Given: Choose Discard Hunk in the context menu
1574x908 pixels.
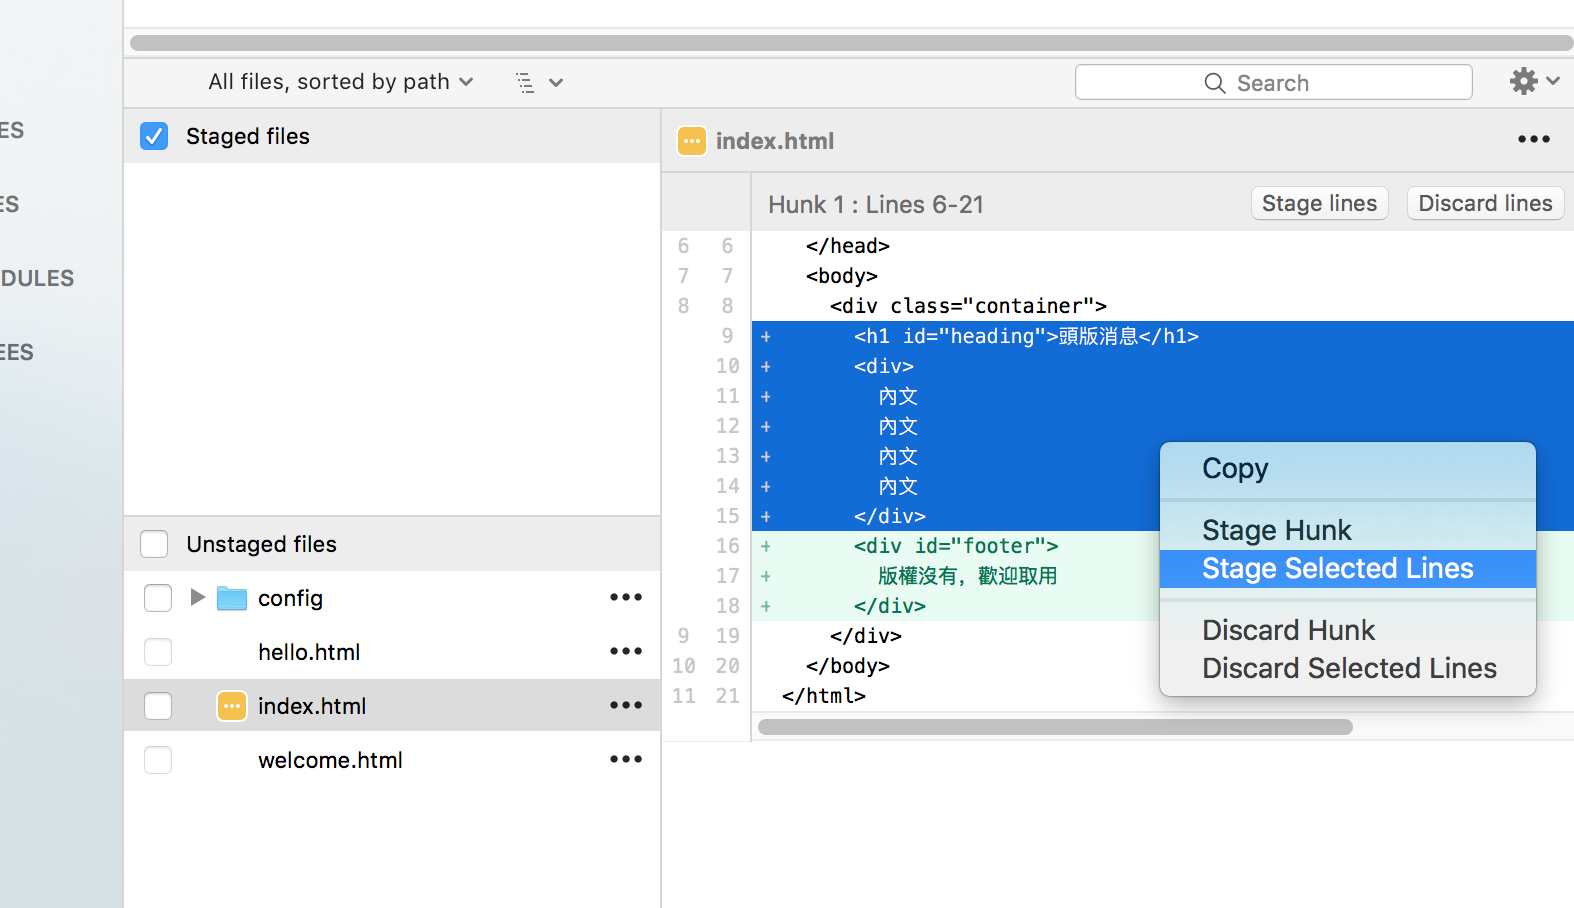Looking at the screenshot, I should [1288, 630].
